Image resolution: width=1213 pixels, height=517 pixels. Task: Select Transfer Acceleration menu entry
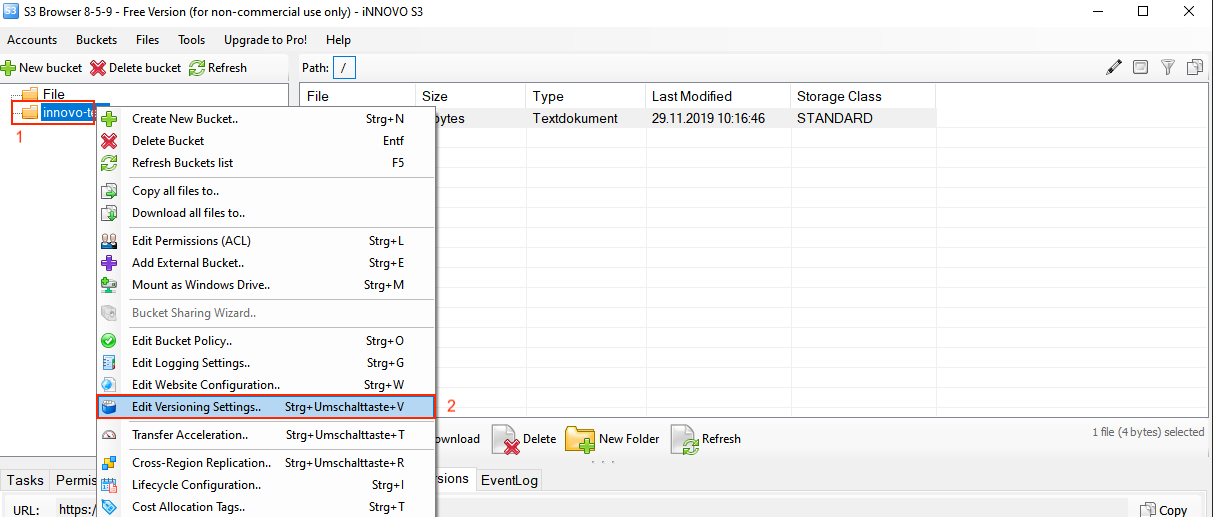[266, 435]
